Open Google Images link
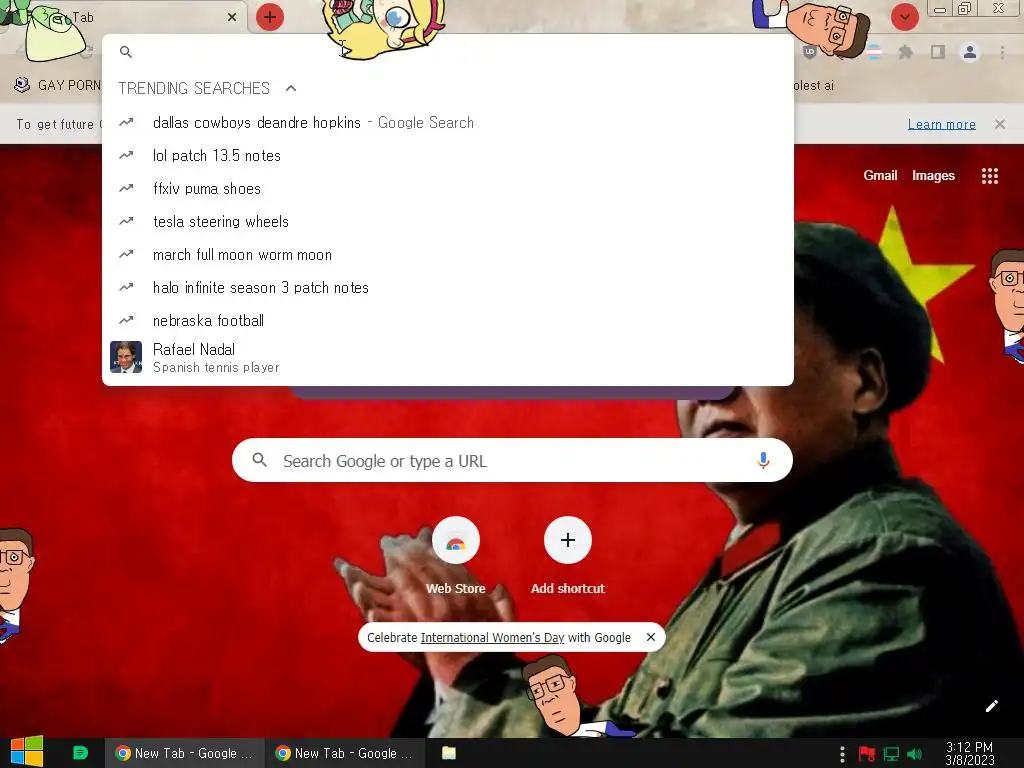Image resolution: width=1024 pixels, height=768 pixels. coord(933,175)
